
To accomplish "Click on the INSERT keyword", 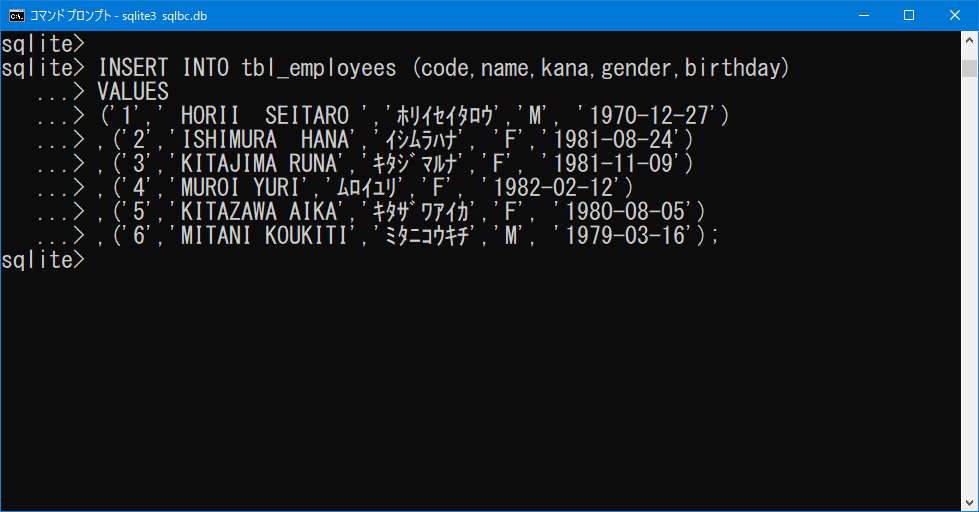I will coord(133,67).
